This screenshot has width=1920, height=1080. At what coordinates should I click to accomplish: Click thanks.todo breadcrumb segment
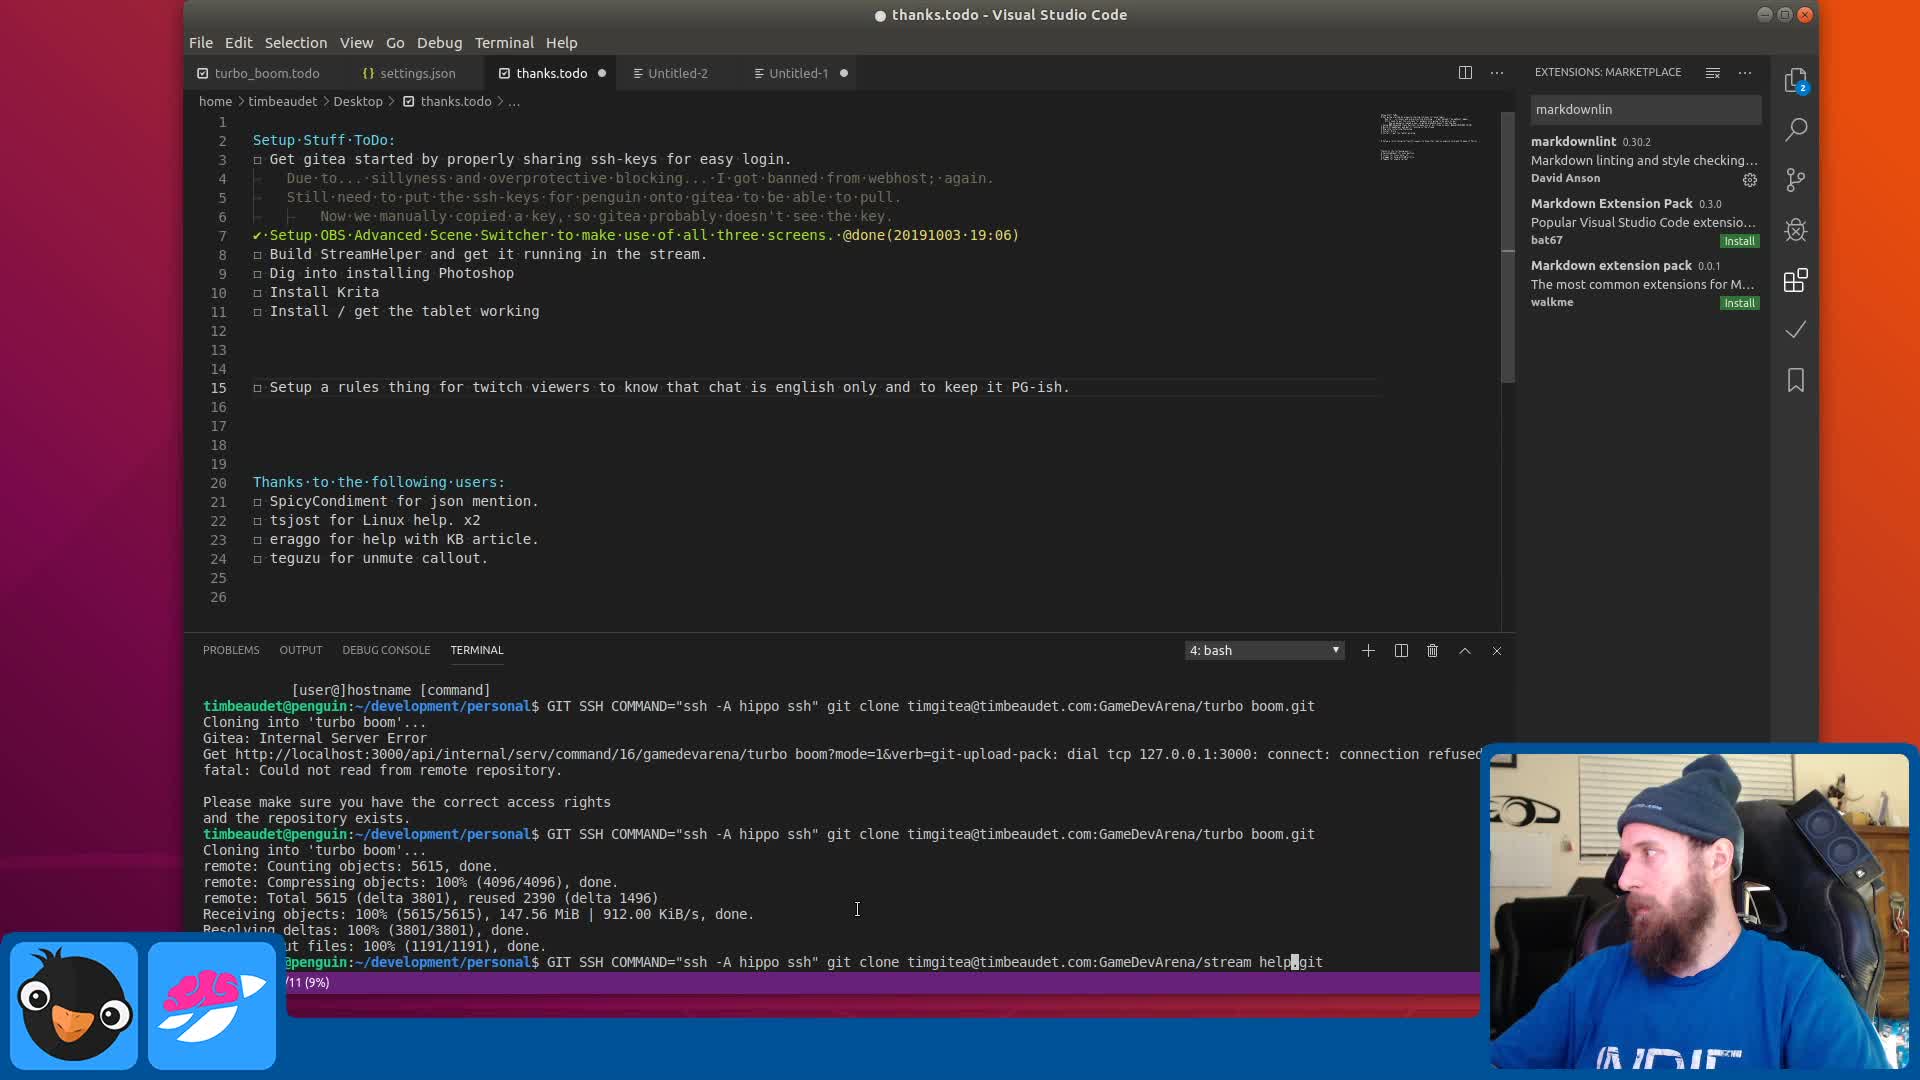click(456, 101)
